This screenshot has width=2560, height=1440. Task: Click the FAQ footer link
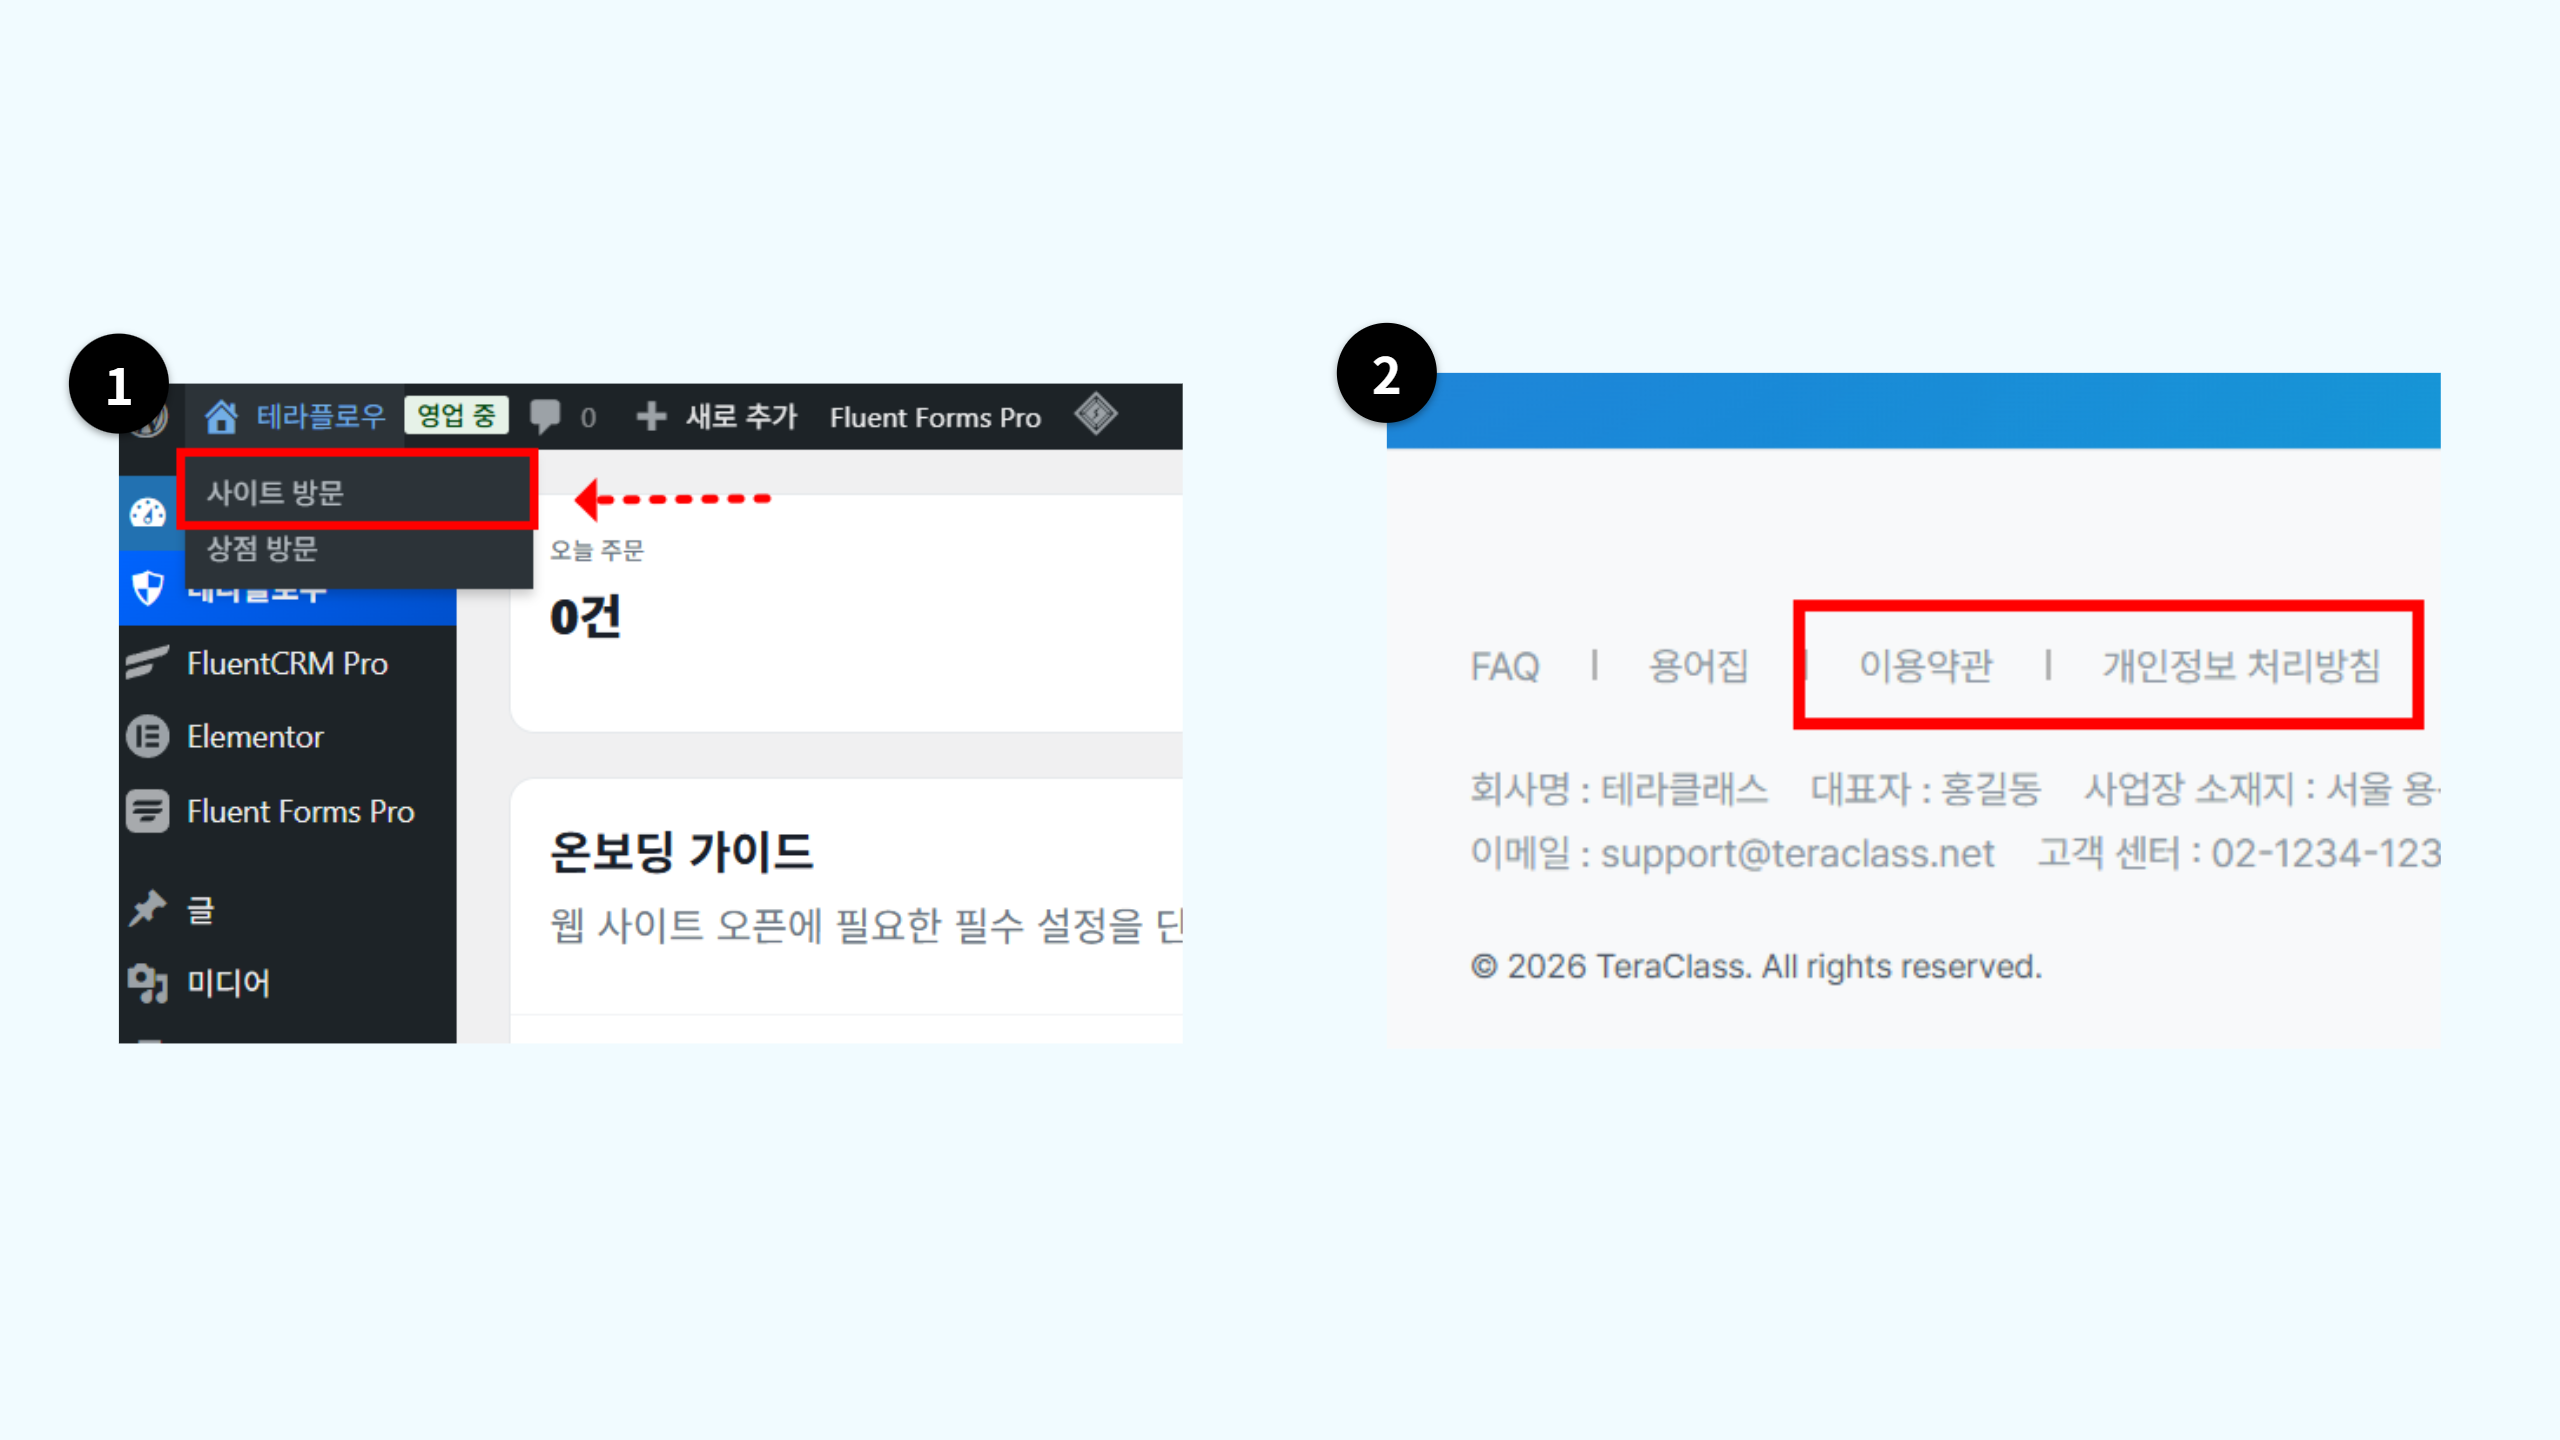(x=1504, y=666)
